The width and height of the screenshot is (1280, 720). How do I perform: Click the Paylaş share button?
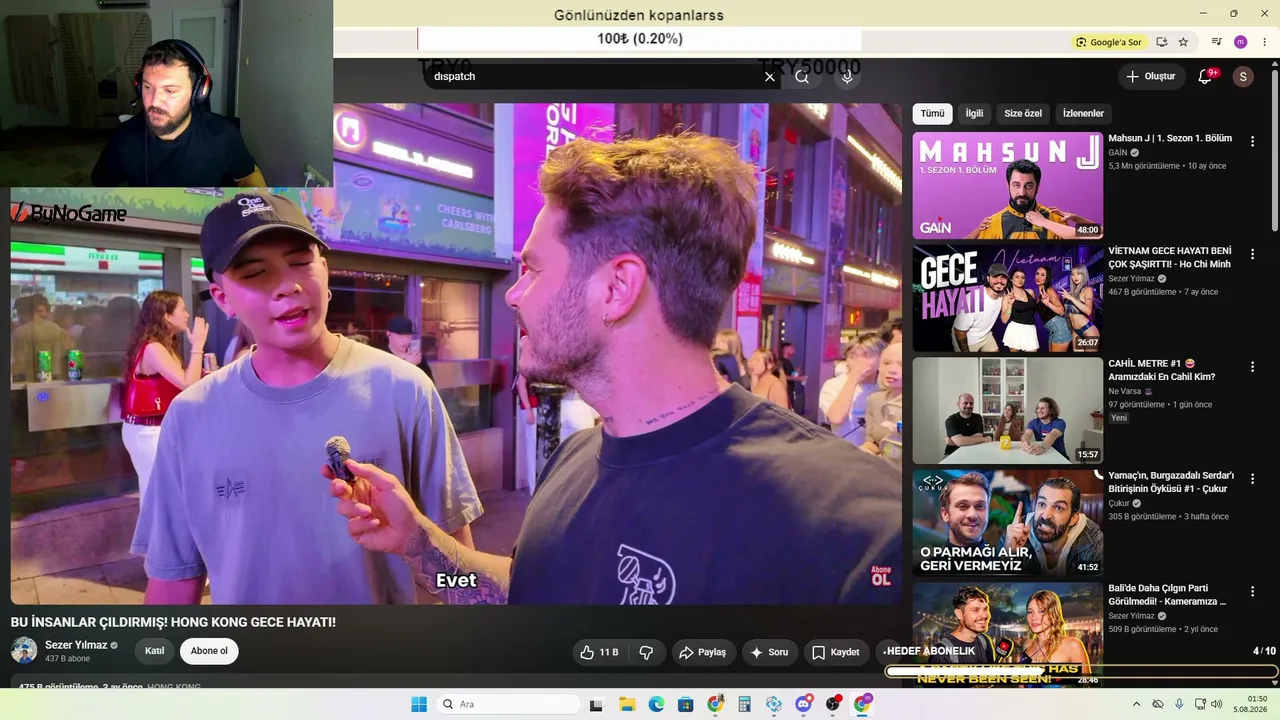(702, 652)
